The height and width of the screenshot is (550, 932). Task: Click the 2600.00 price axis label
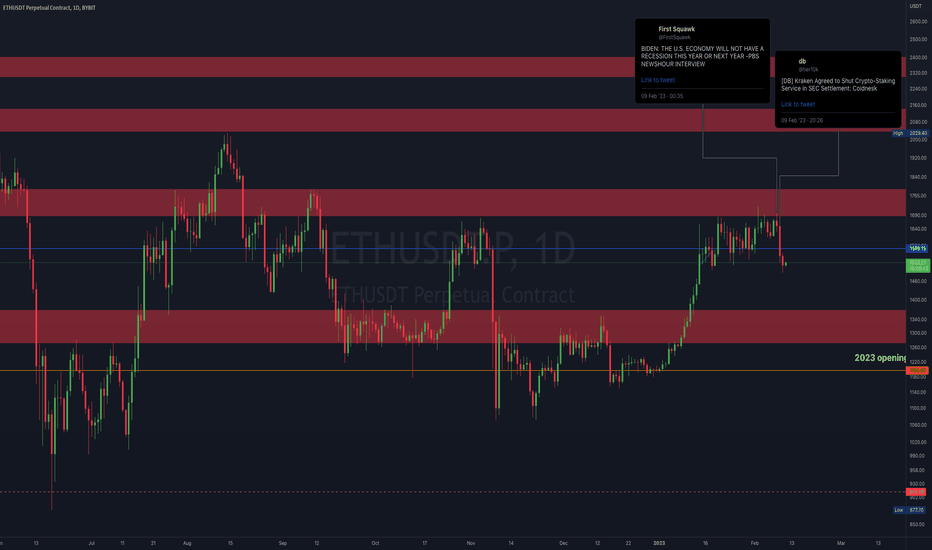(918, 21)
